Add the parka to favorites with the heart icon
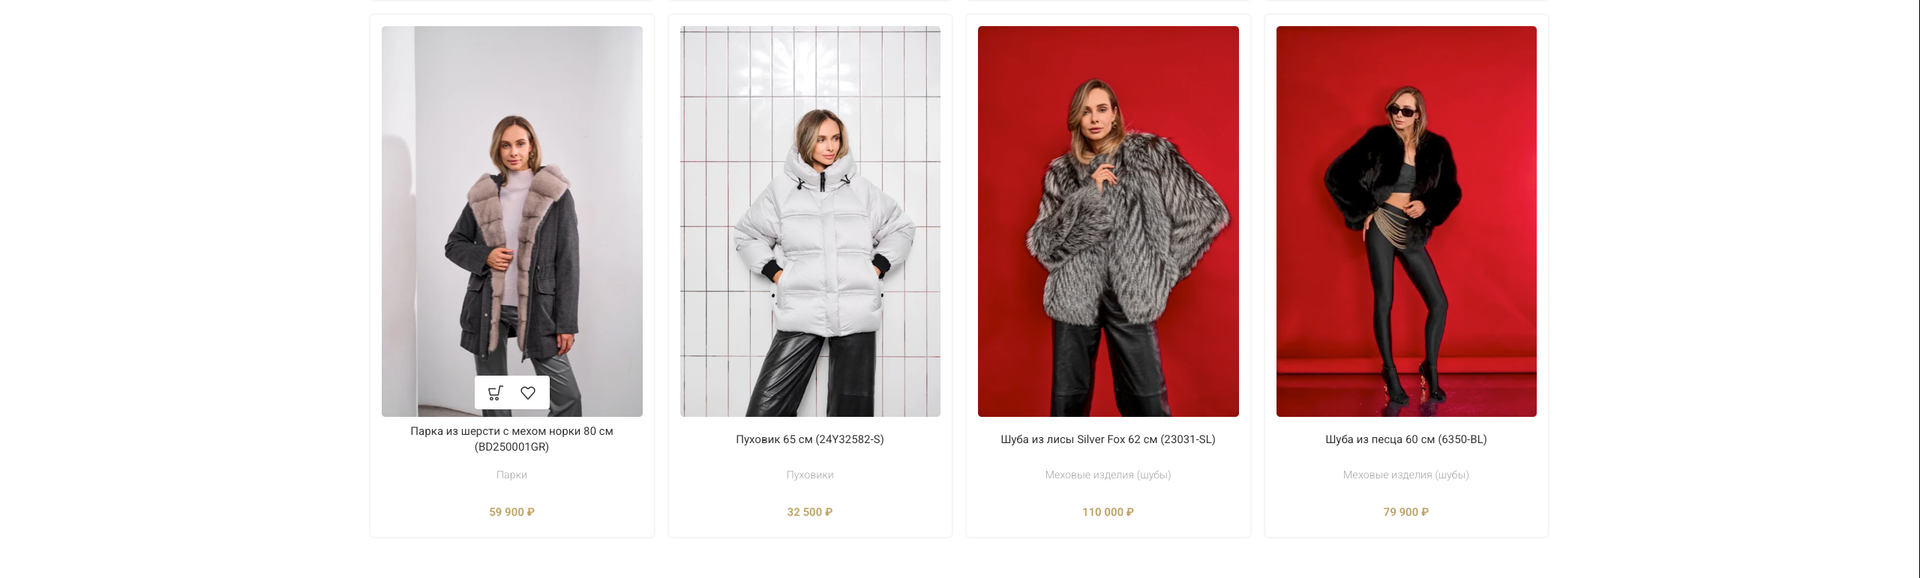This screenshot has width=1920, height=578. tap(528, 393)
